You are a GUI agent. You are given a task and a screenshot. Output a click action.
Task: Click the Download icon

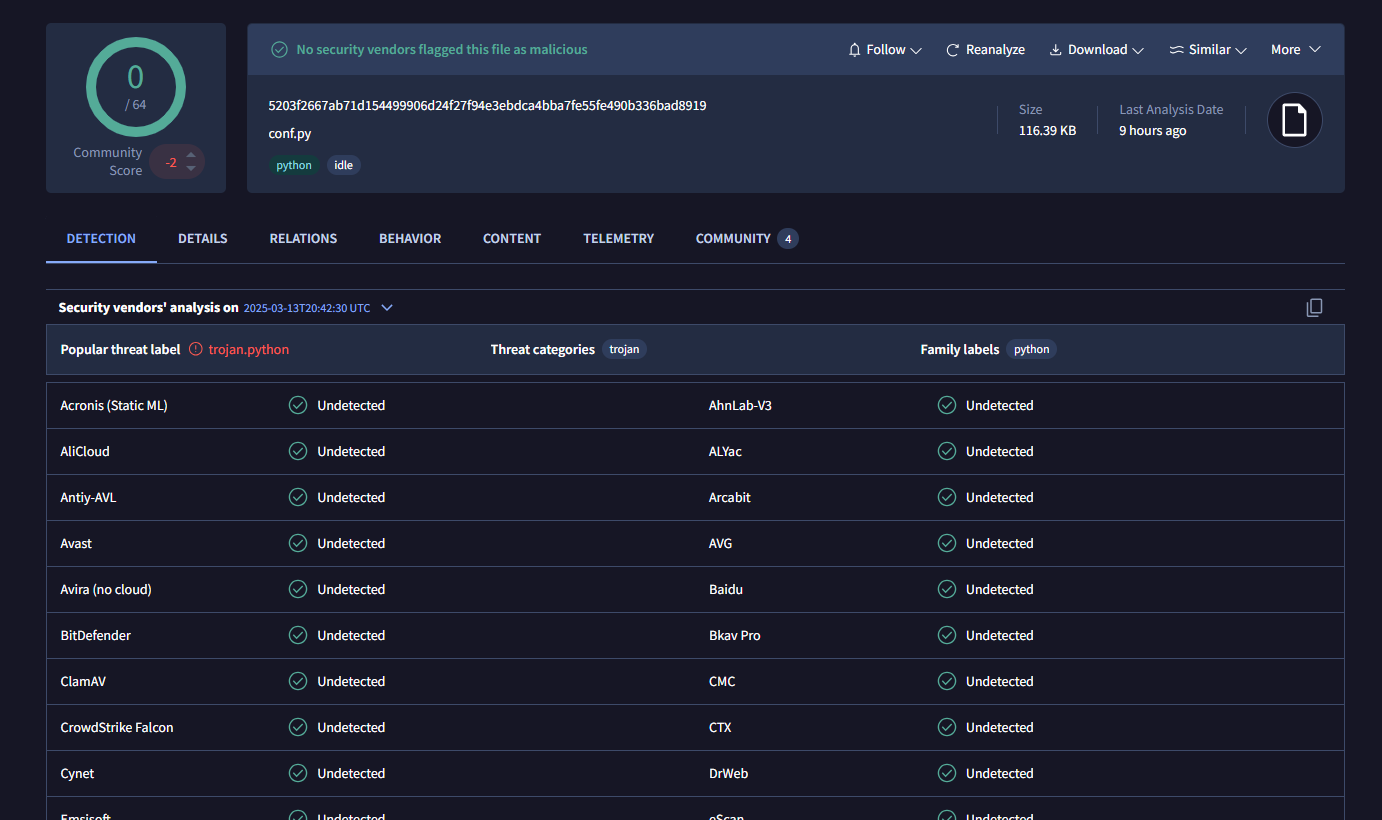pyautogui.click(x=1055, y=50)
